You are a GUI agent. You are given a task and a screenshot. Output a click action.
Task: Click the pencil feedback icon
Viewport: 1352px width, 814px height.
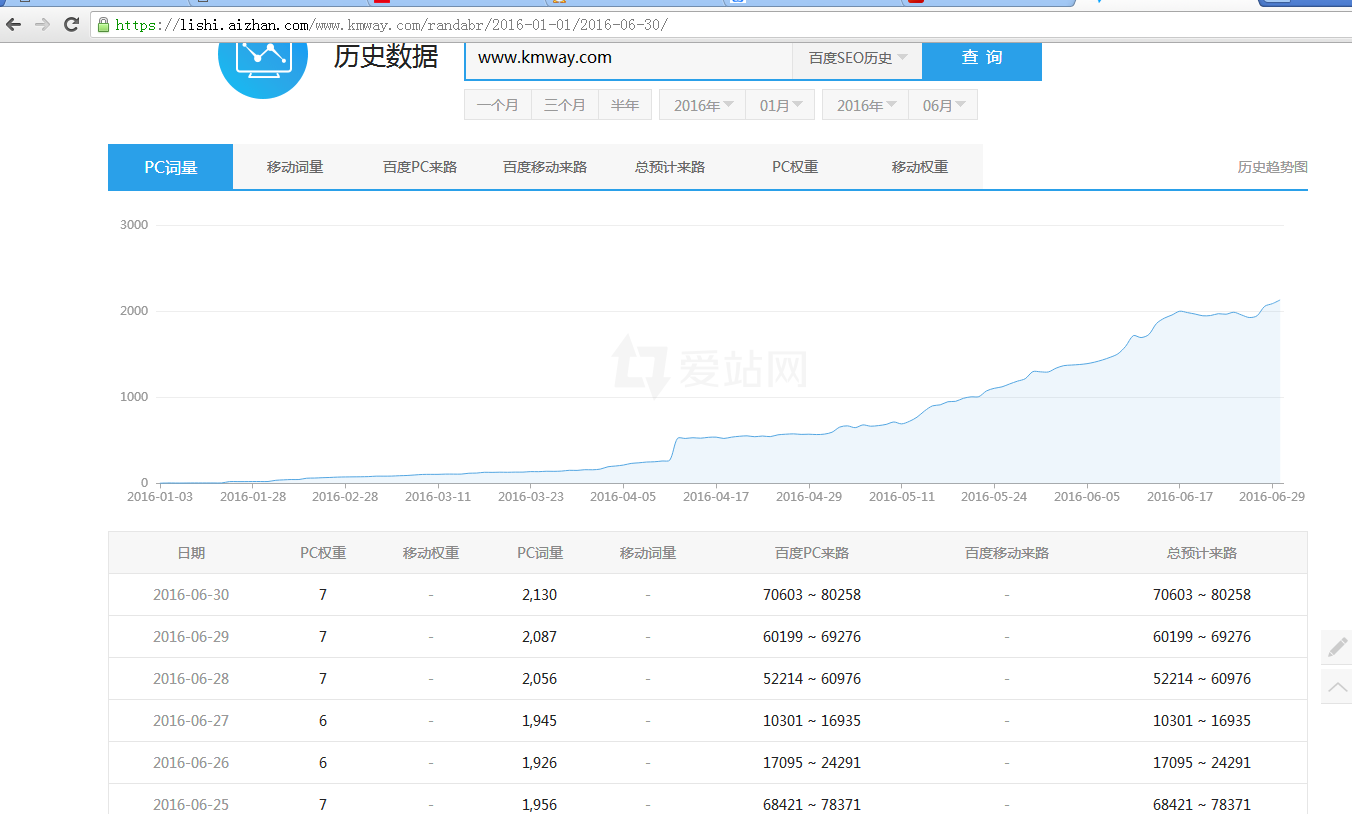tap(1337, 647)
